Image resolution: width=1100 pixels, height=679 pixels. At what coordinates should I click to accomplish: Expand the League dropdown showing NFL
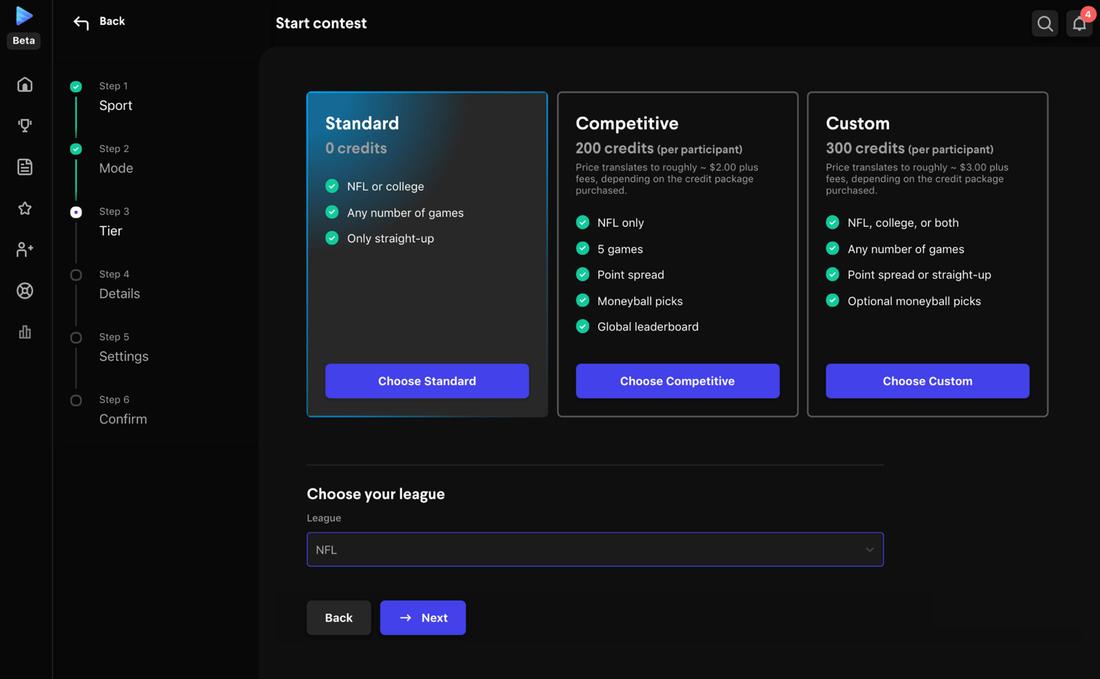(x=595, y=548)
